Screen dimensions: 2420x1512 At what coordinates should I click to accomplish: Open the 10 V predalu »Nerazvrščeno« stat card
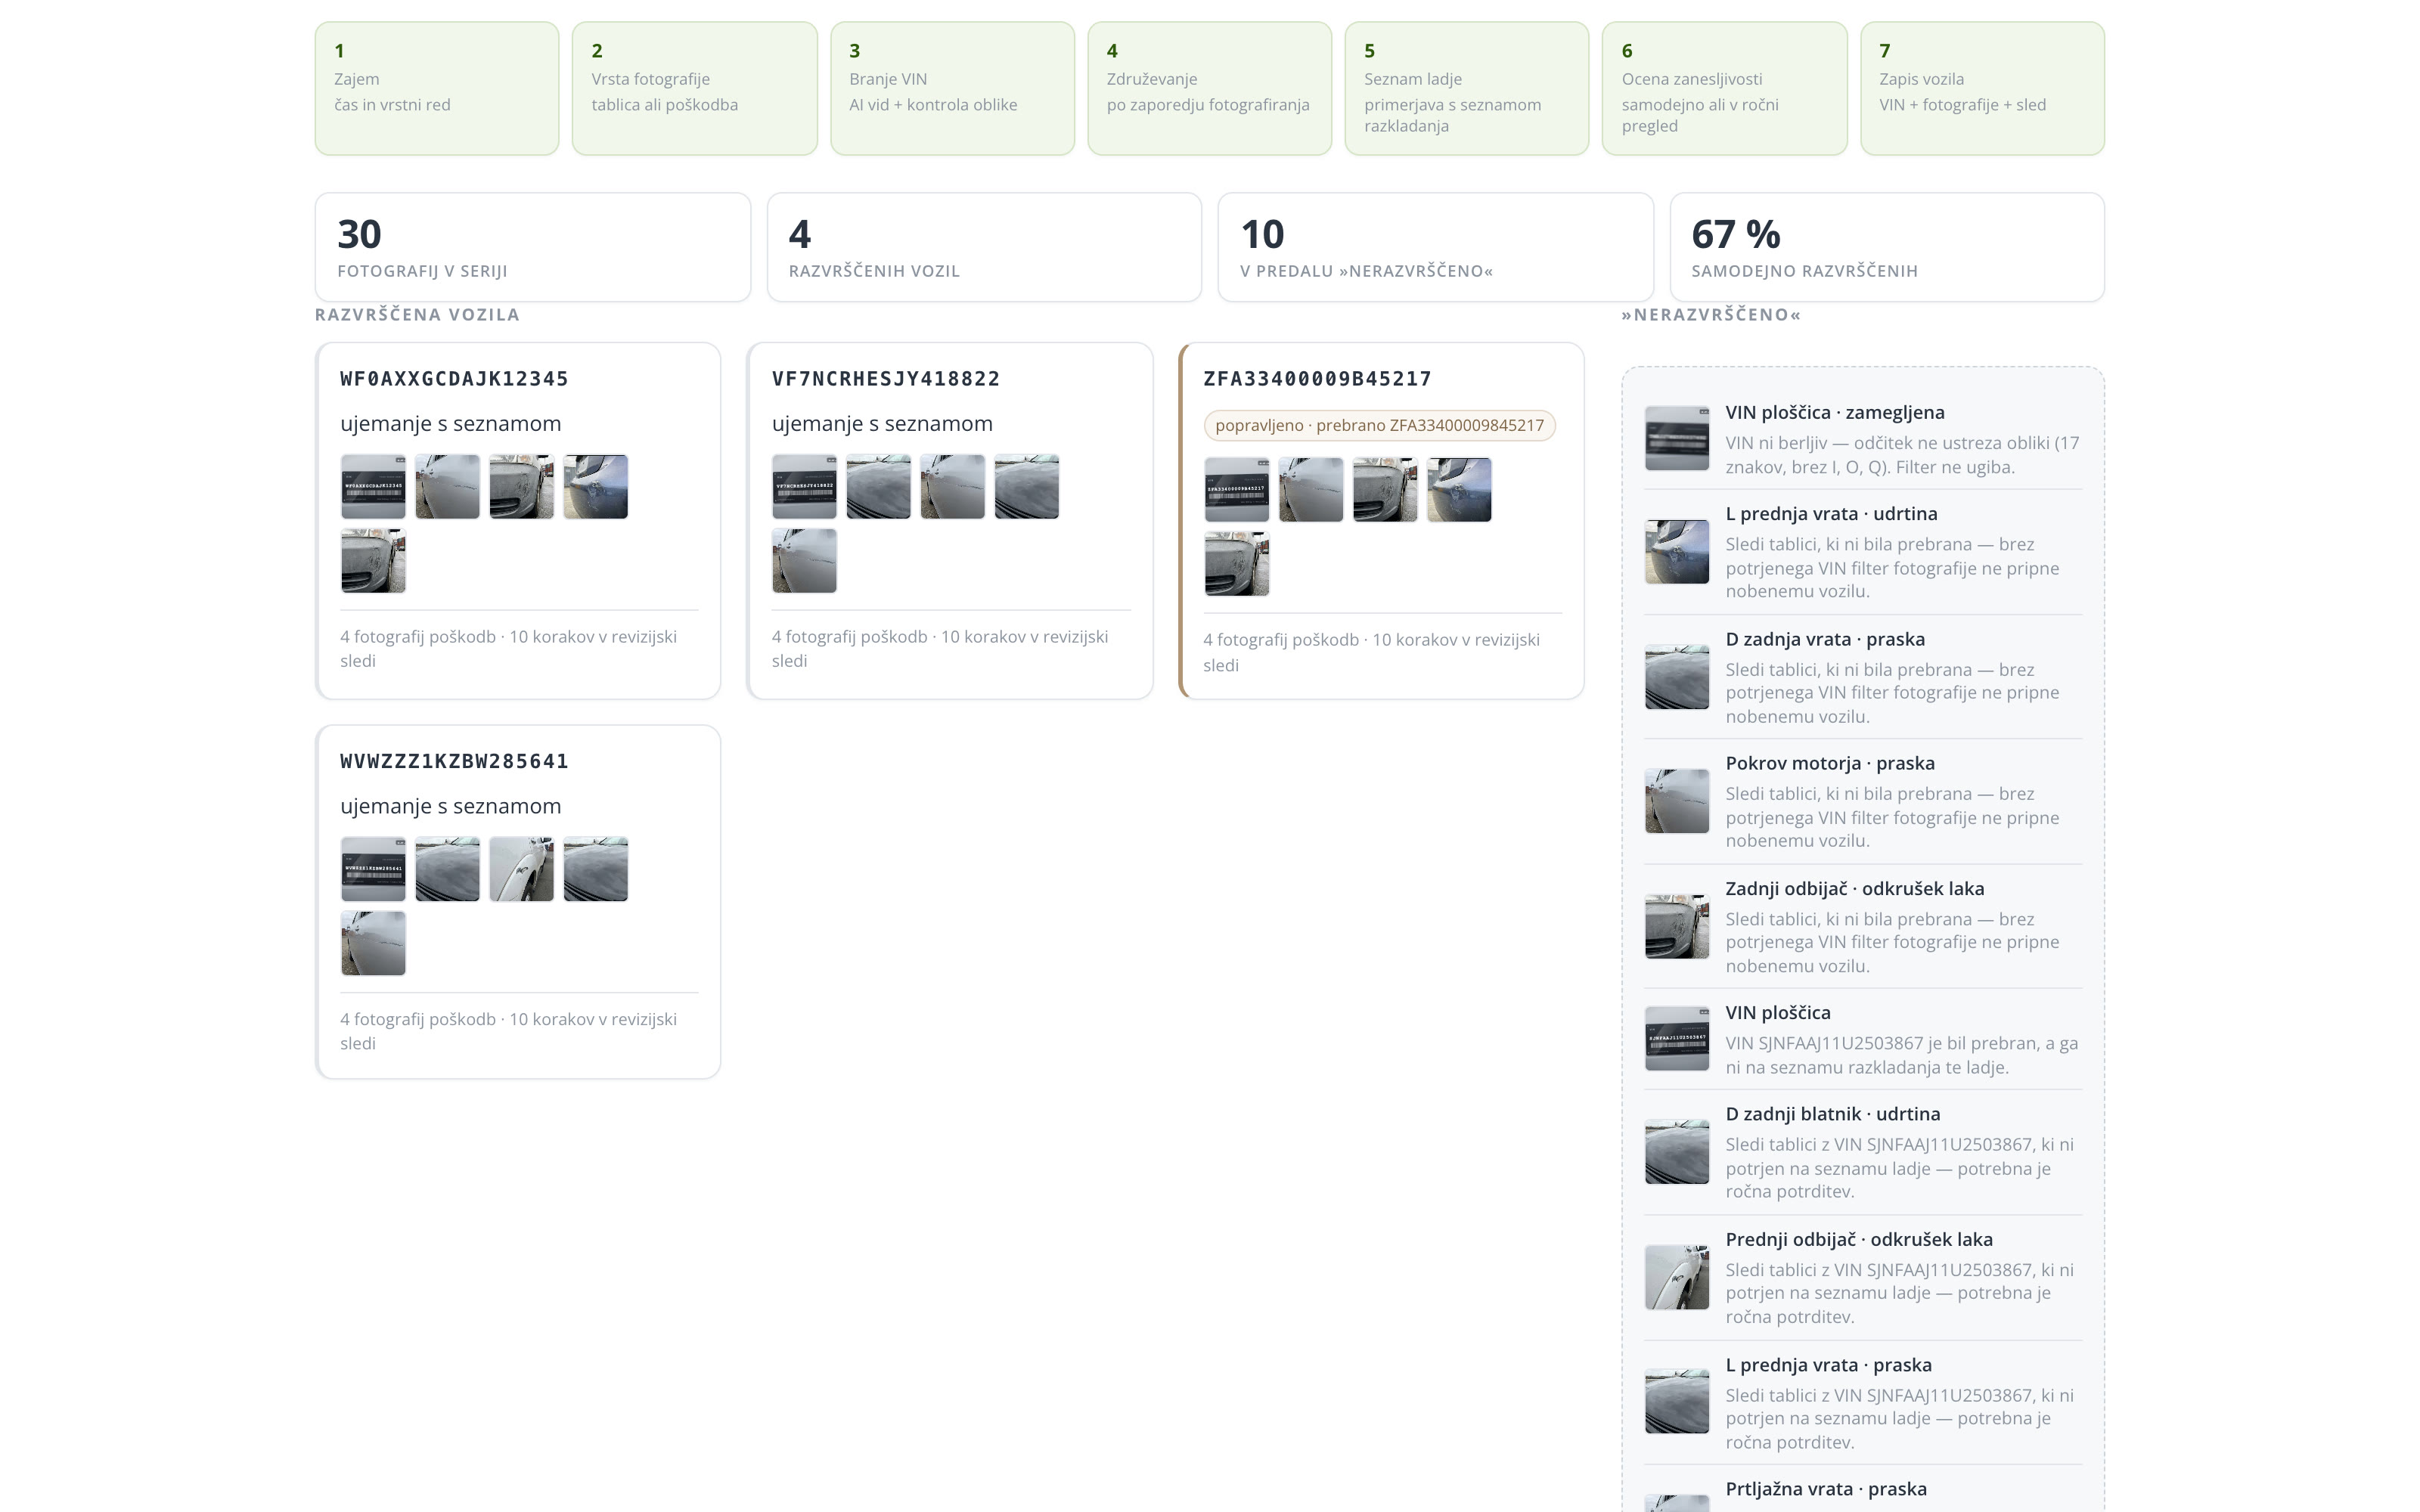coord(1435,247)
